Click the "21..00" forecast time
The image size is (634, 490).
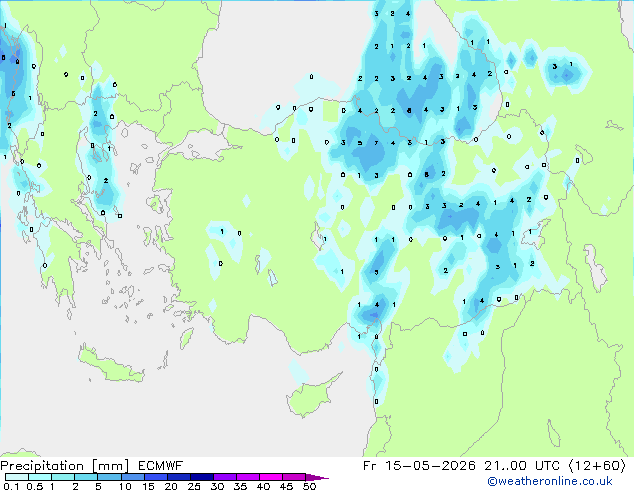coord(506,466)
